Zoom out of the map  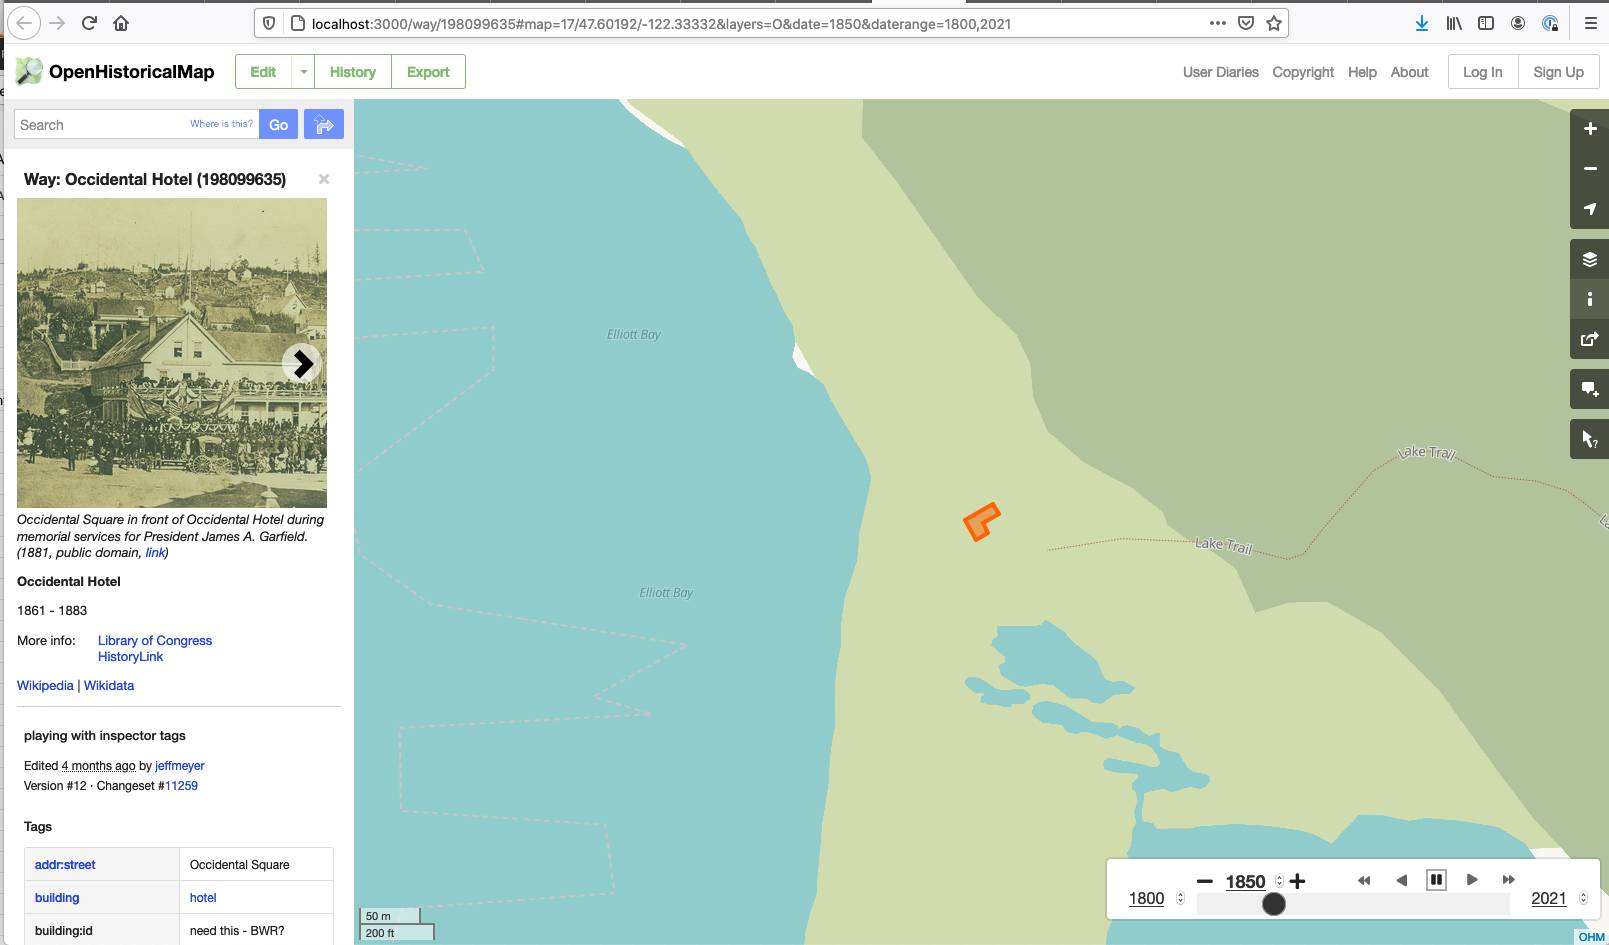click(1589, 168)
